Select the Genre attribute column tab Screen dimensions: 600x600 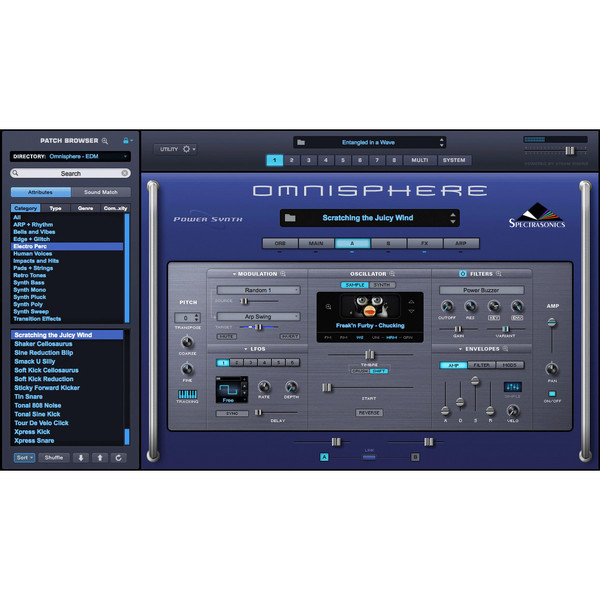[85, 208]
